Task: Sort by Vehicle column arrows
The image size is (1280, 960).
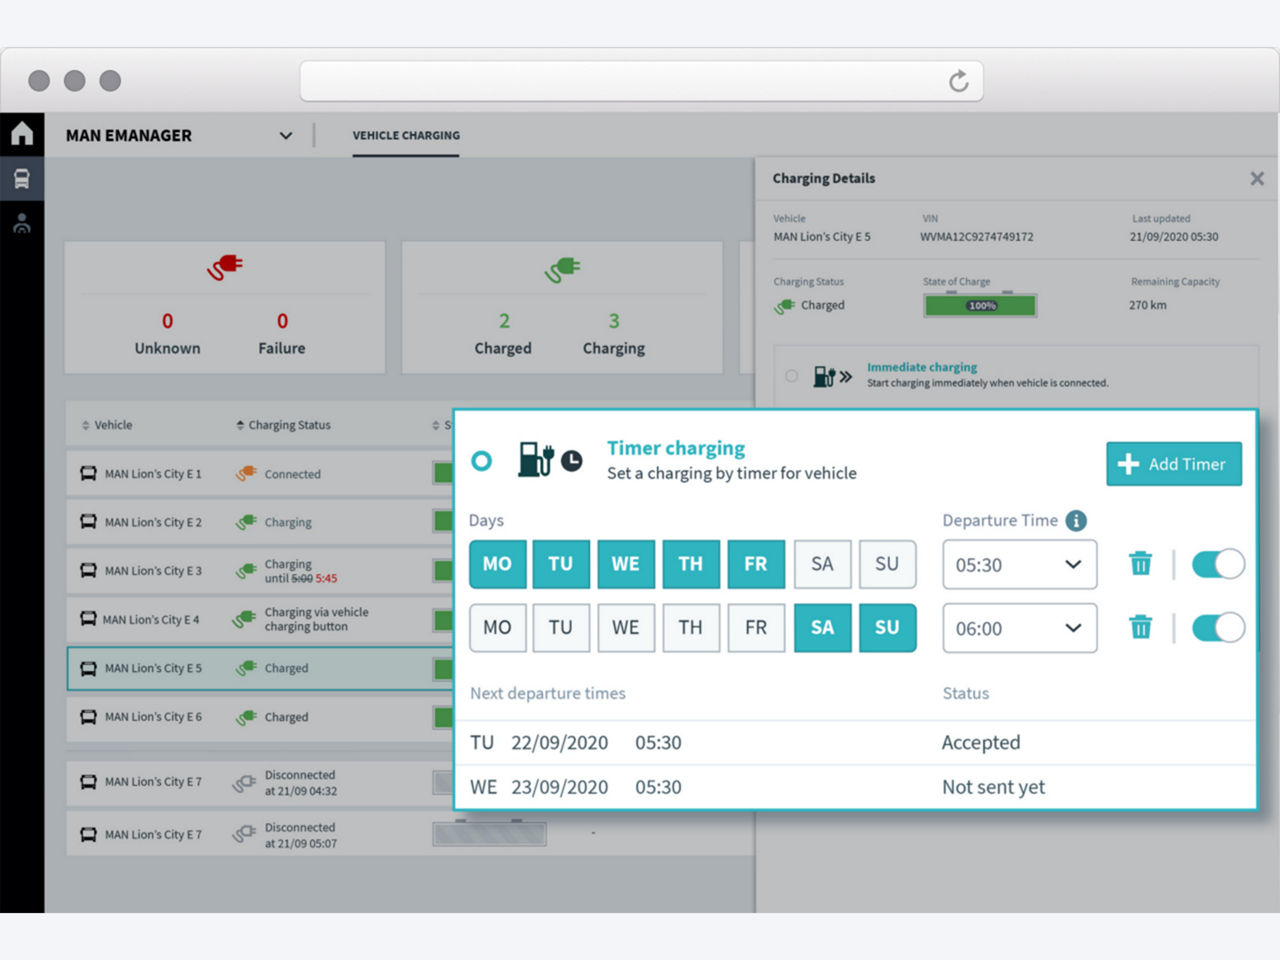Action: (85, 425)
